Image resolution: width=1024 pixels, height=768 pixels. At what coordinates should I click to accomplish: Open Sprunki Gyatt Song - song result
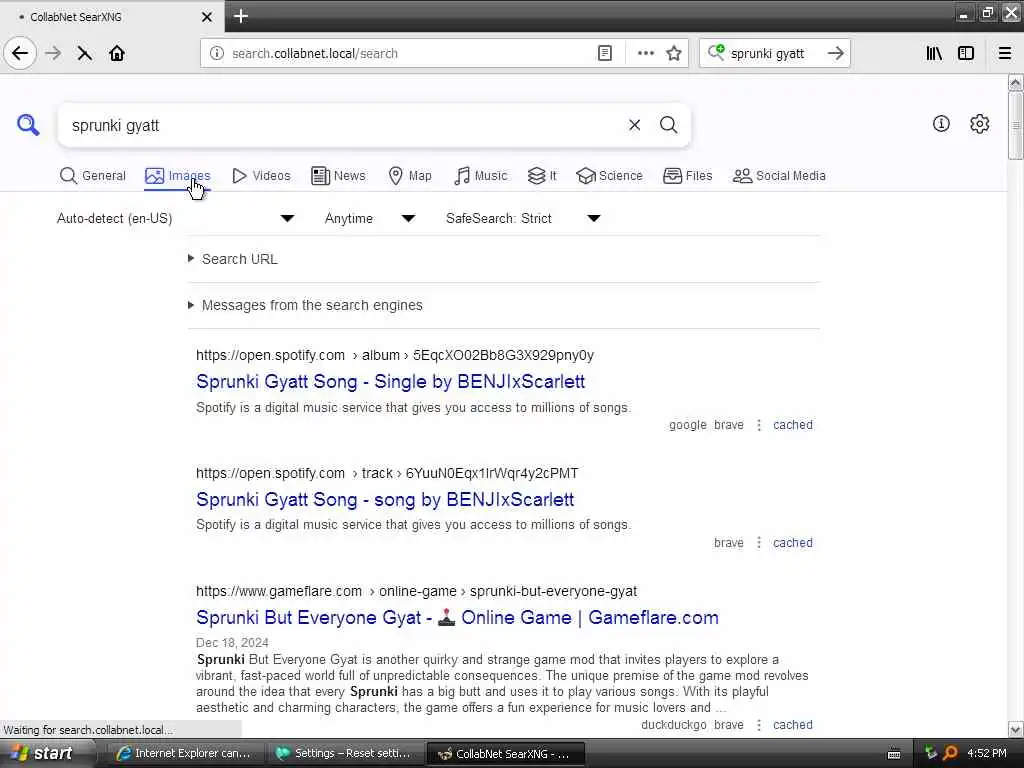[385, 500]
